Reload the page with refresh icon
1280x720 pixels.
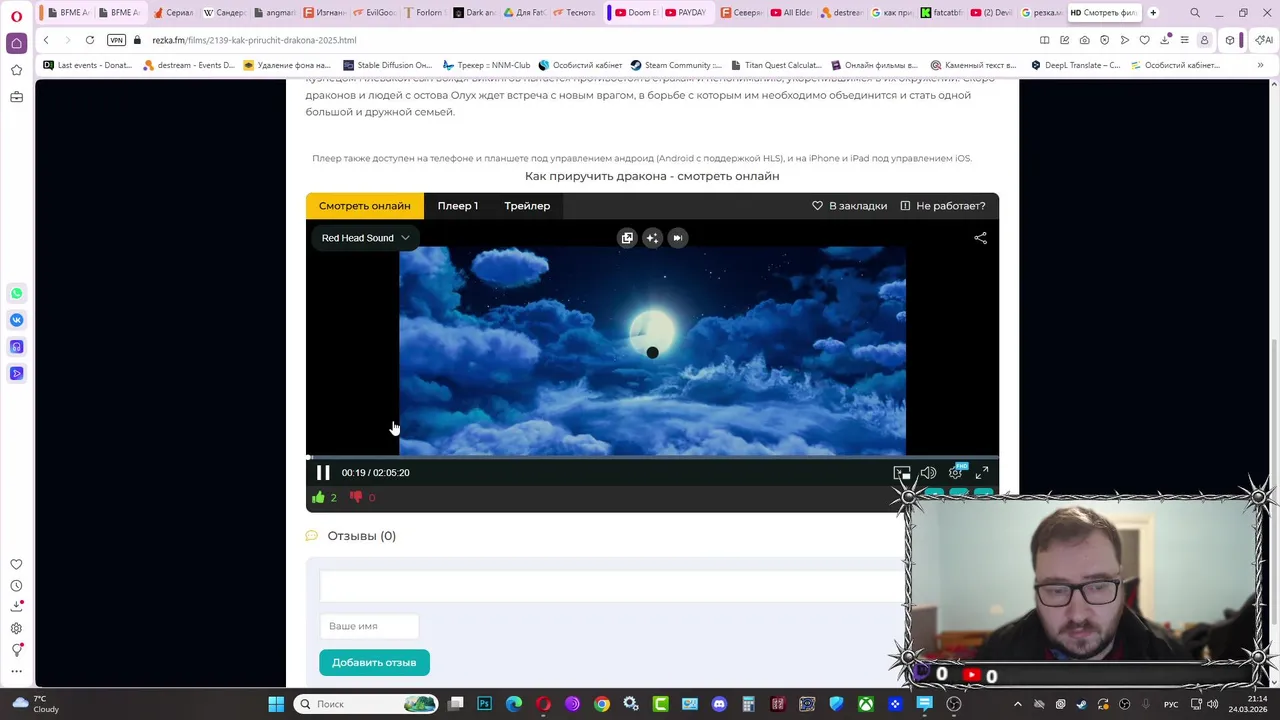[x=90, y=40]
